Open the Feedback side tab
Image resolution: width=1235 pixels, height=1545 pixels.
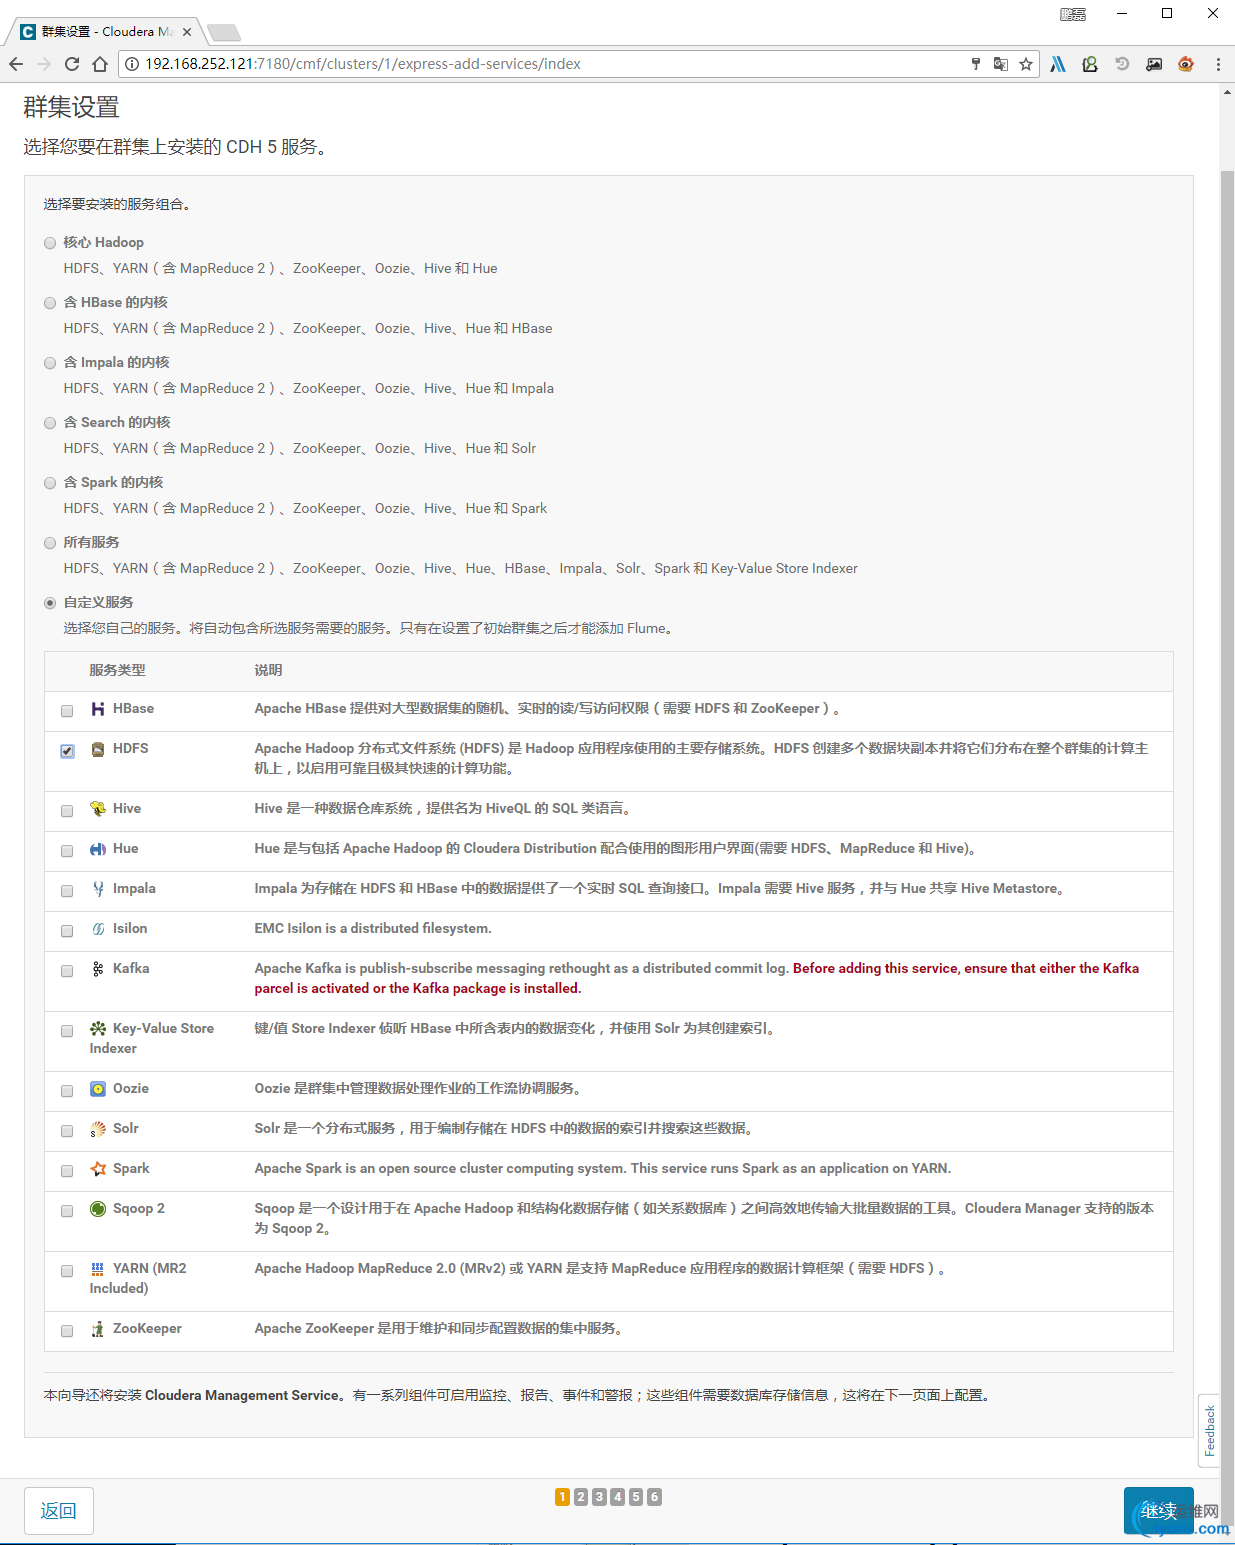coord(1209,1430)
